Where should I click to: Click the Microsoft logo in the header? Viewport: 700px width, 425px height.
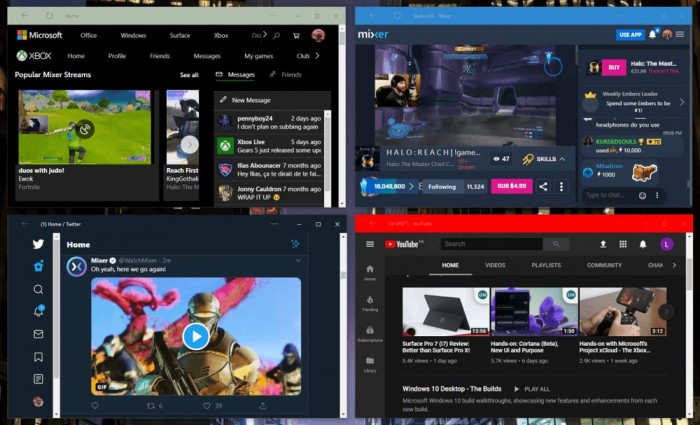point(39,35)
